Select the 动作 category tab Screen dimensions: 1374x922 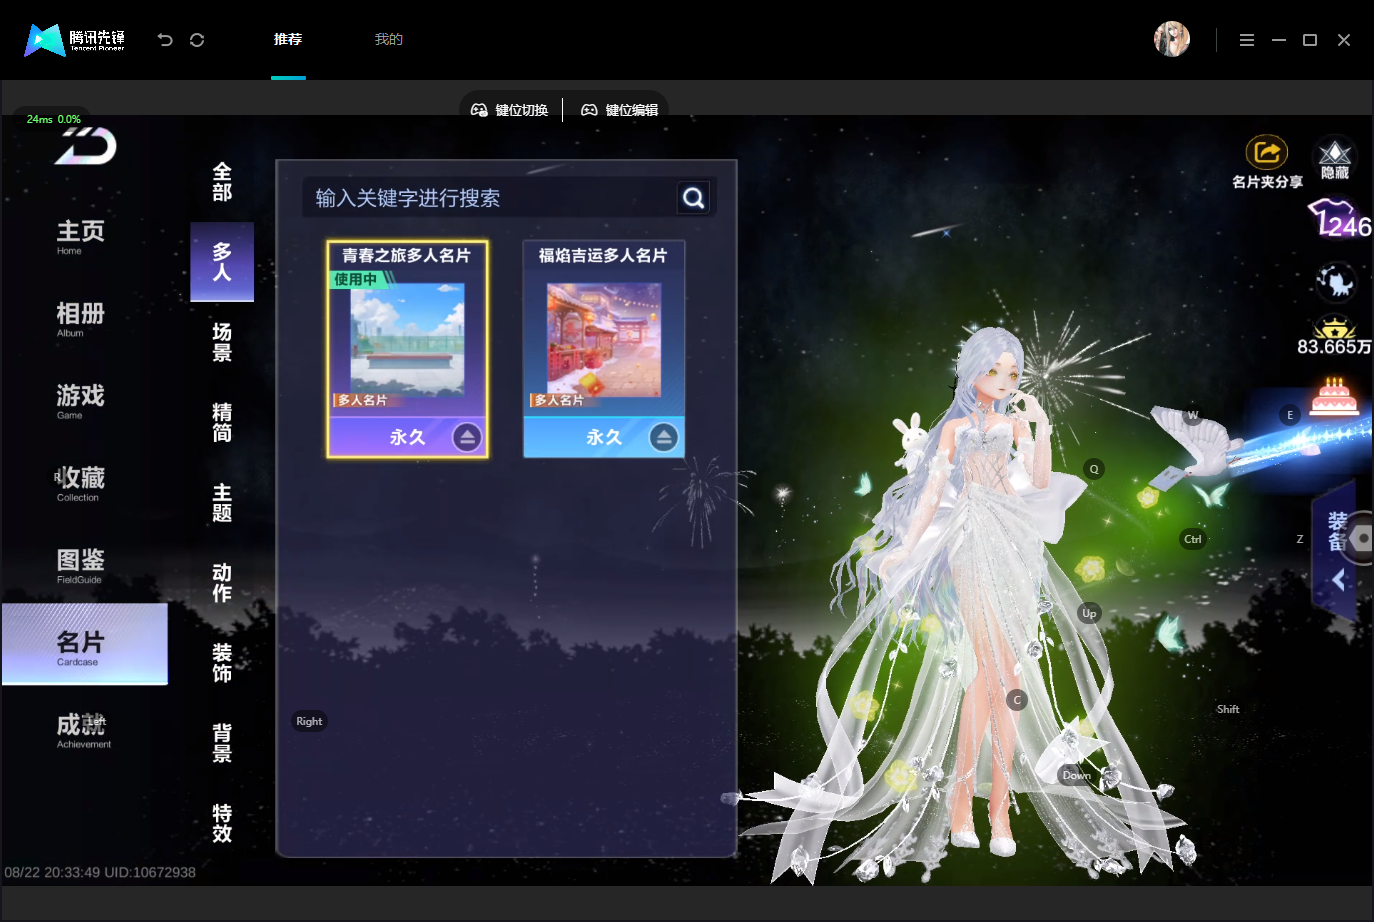coord(222,582)
